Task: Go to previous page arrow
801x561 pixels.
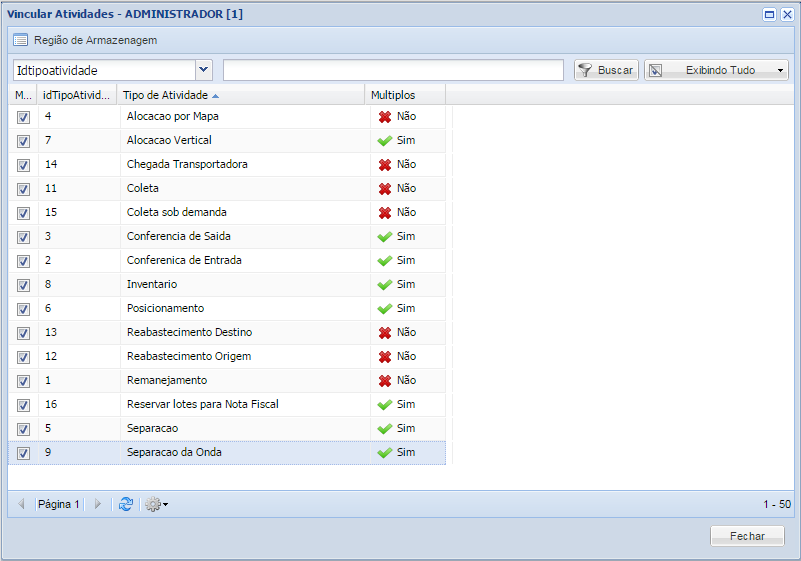Action: coord(21,504)
